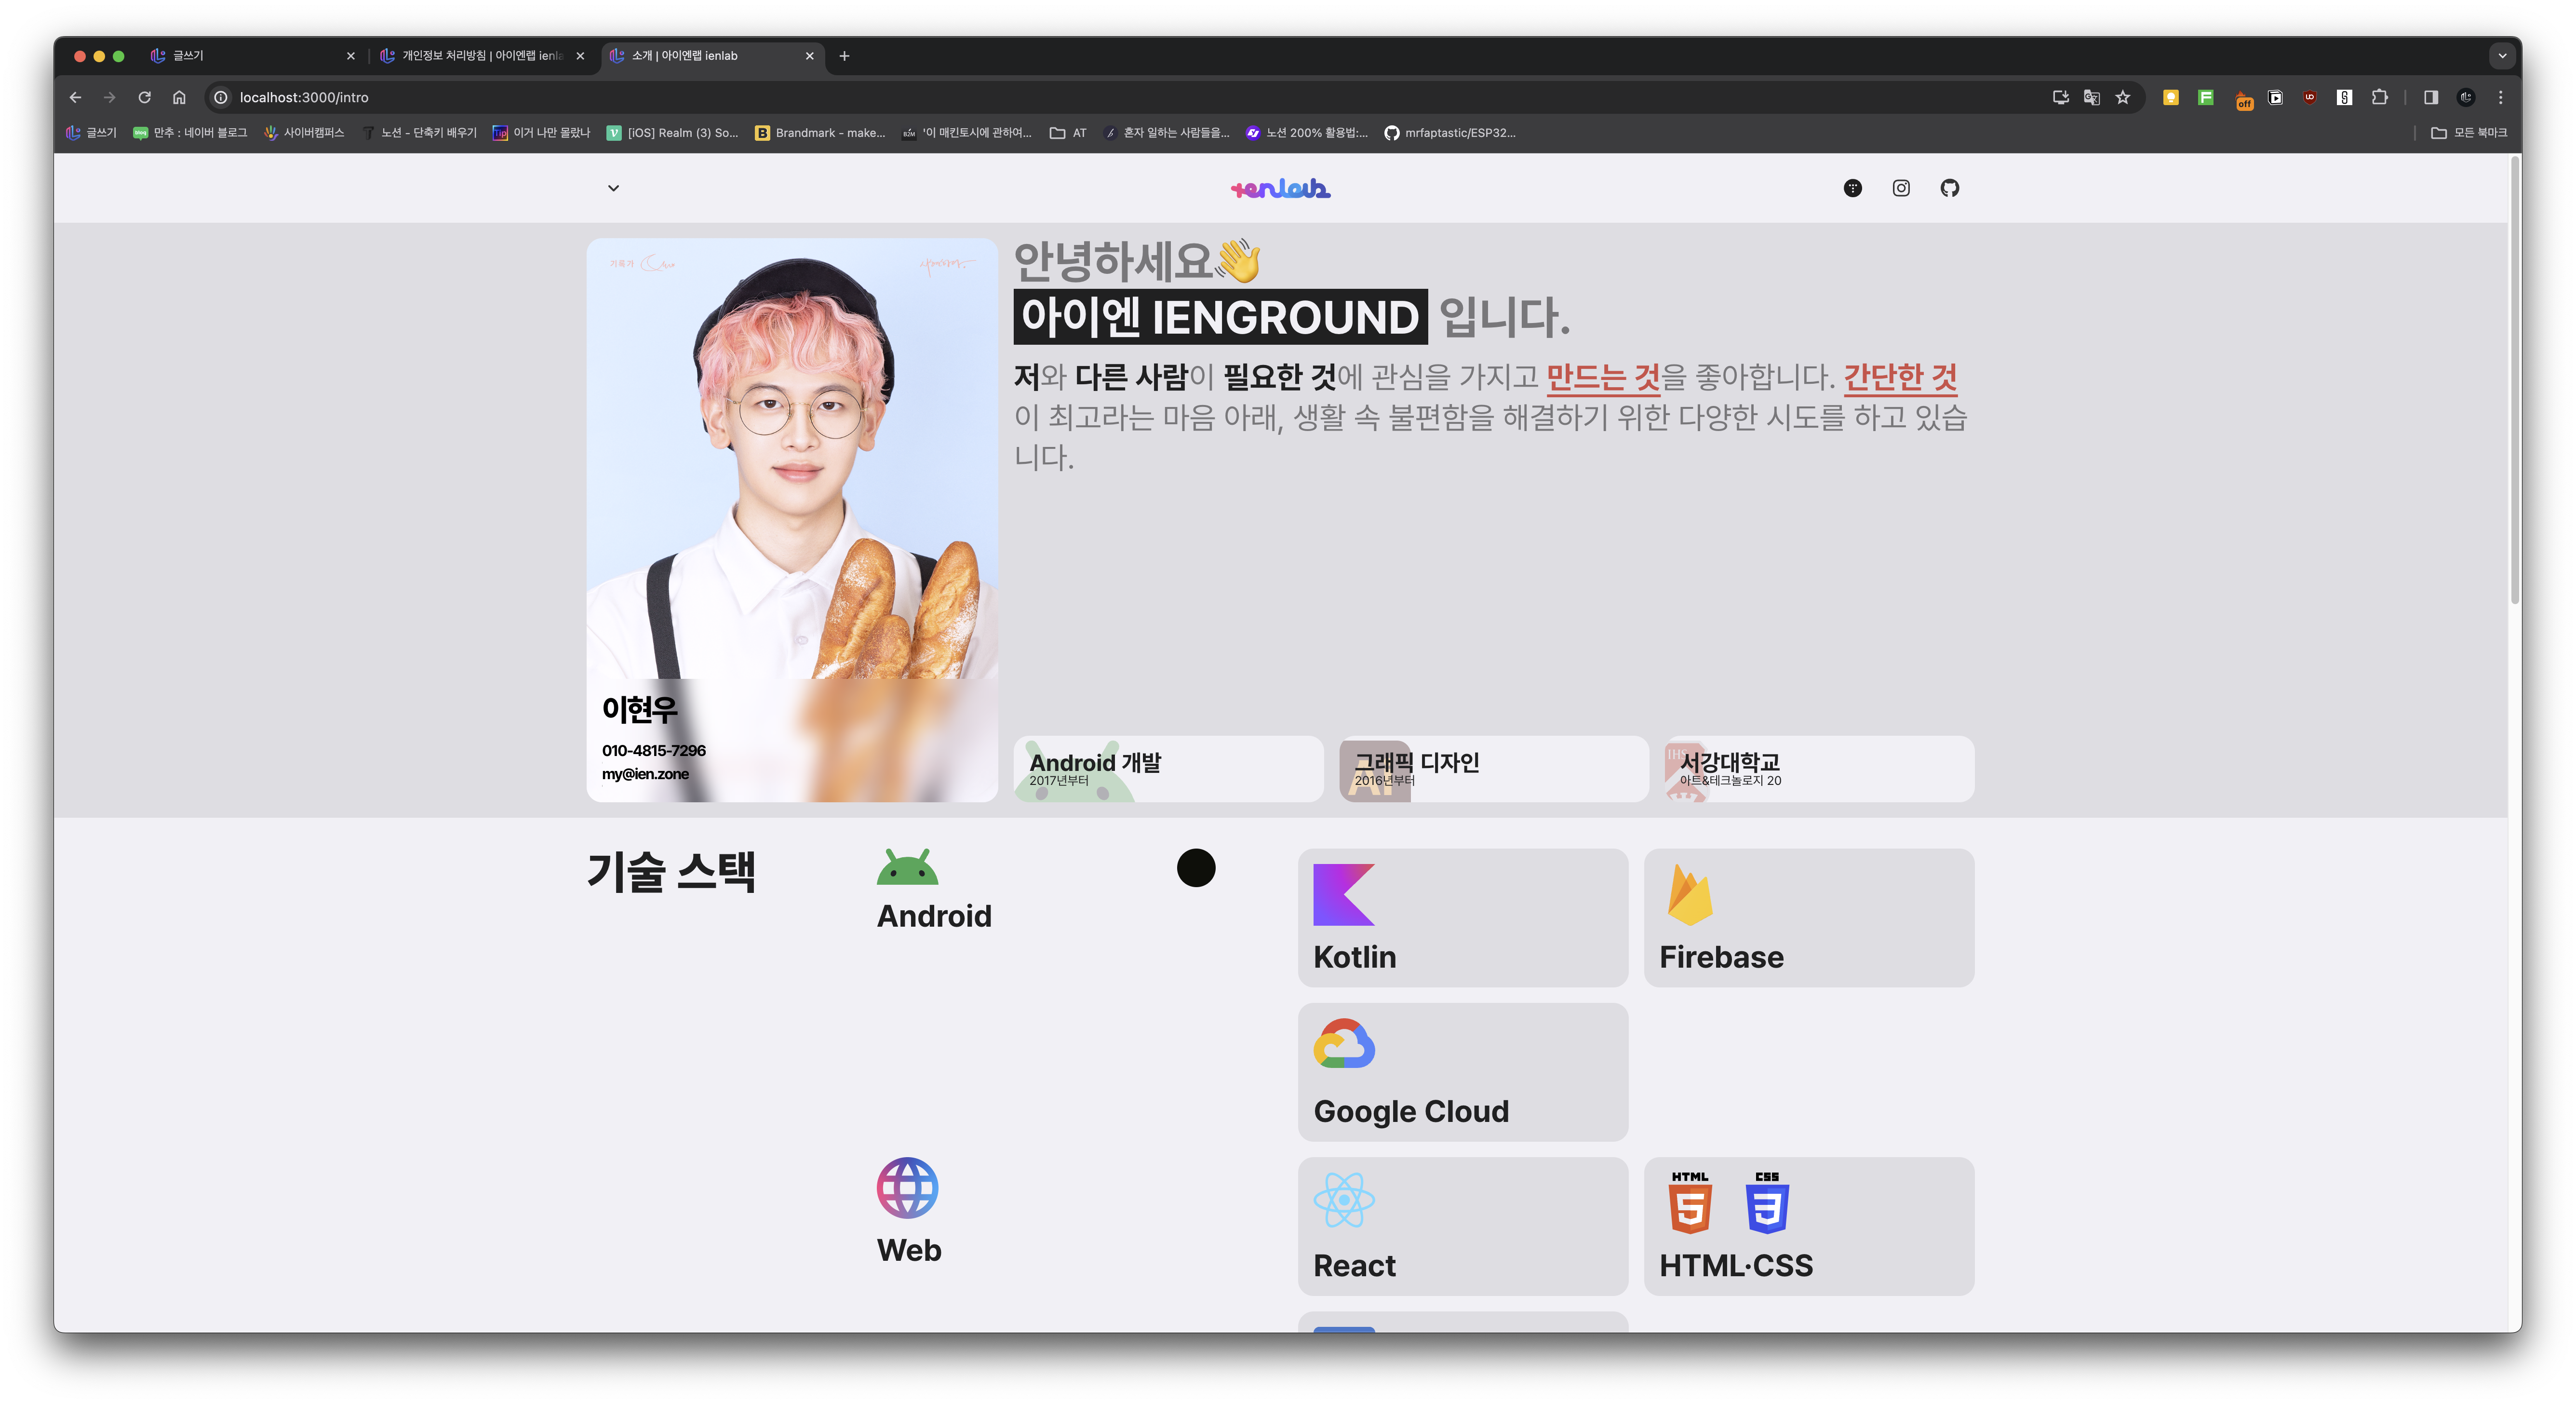This screenshot has width=2576, height=1404.
Task: Open the uBlock Origin extension icon
Action: click(2309, 97)
